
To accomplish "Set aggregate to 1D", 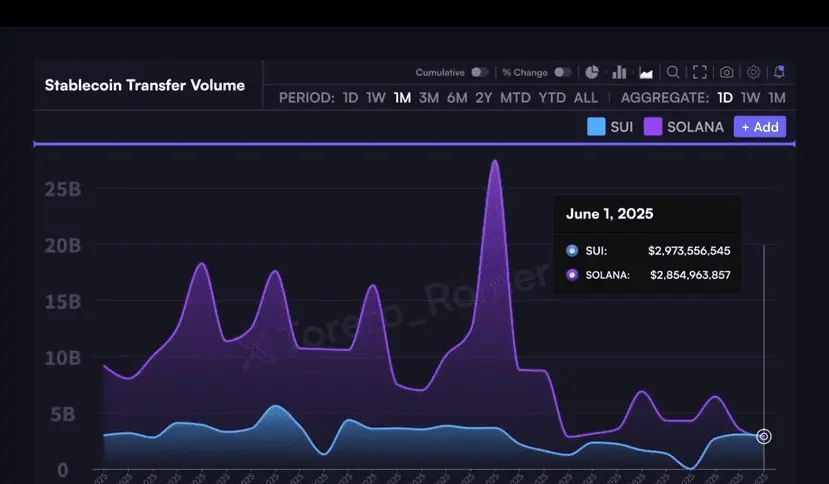I will pos(725,98).
